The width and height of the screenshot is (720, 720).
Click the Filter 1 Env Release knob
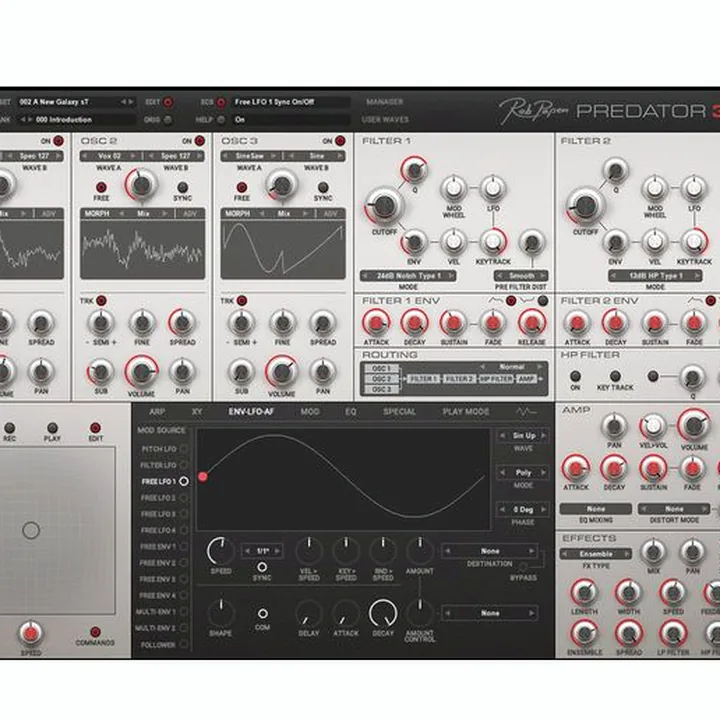[532, 323]
